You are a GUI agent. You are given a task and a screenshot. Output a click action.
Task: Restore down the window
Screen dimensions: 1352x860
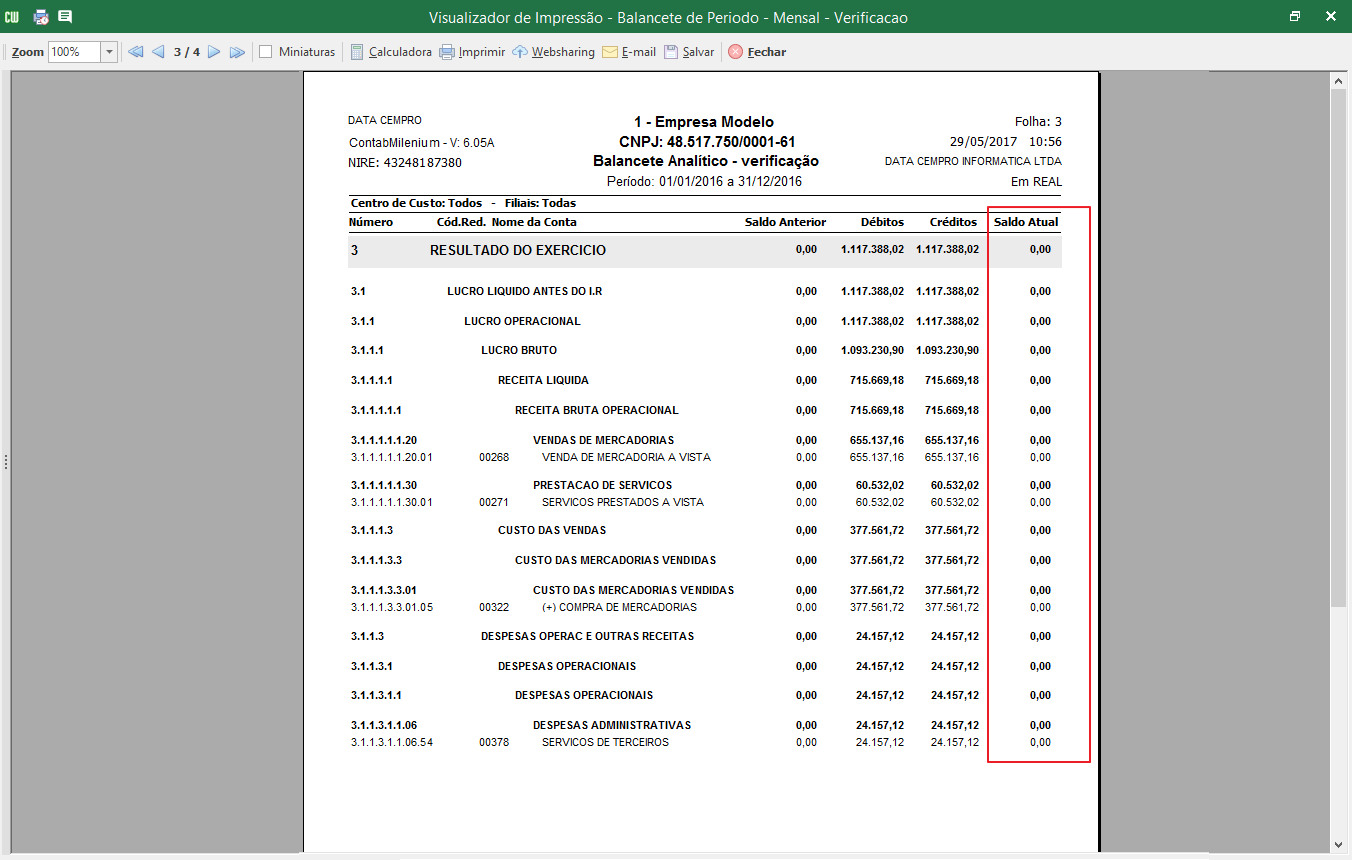tap(1295, 17)
